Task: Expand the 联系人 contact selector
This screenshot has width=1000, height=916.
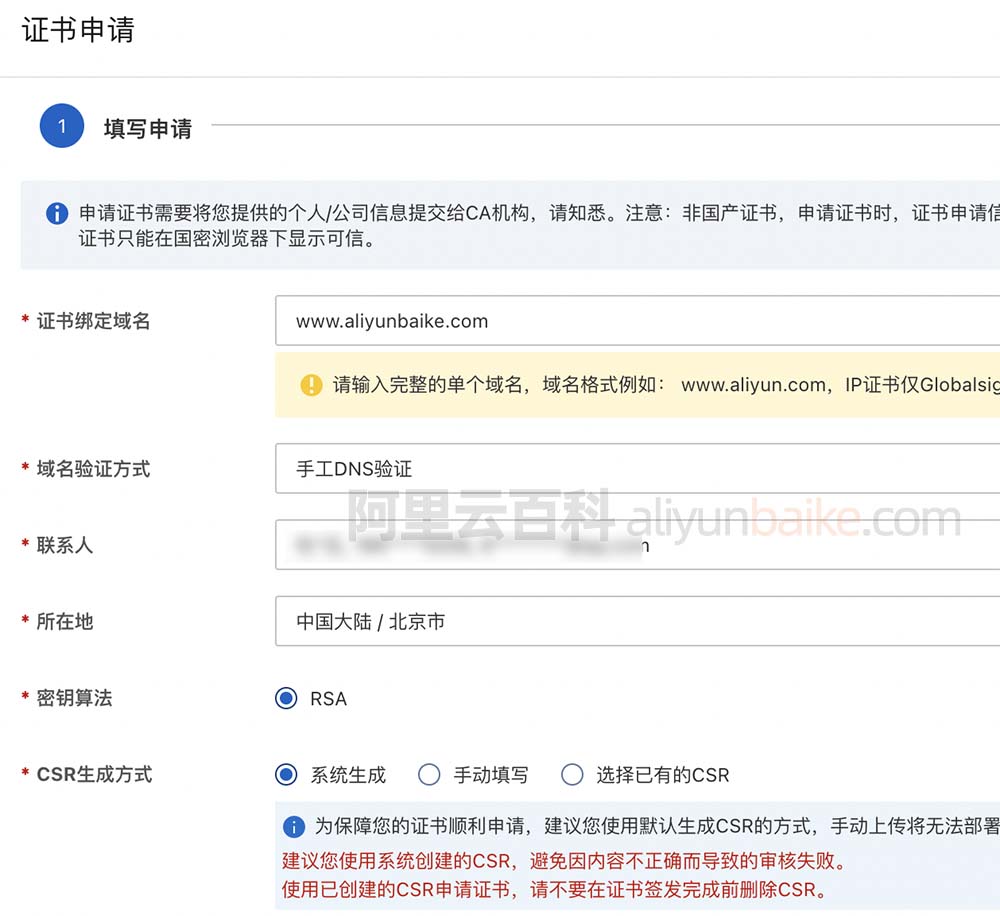Action: [636, 545]
